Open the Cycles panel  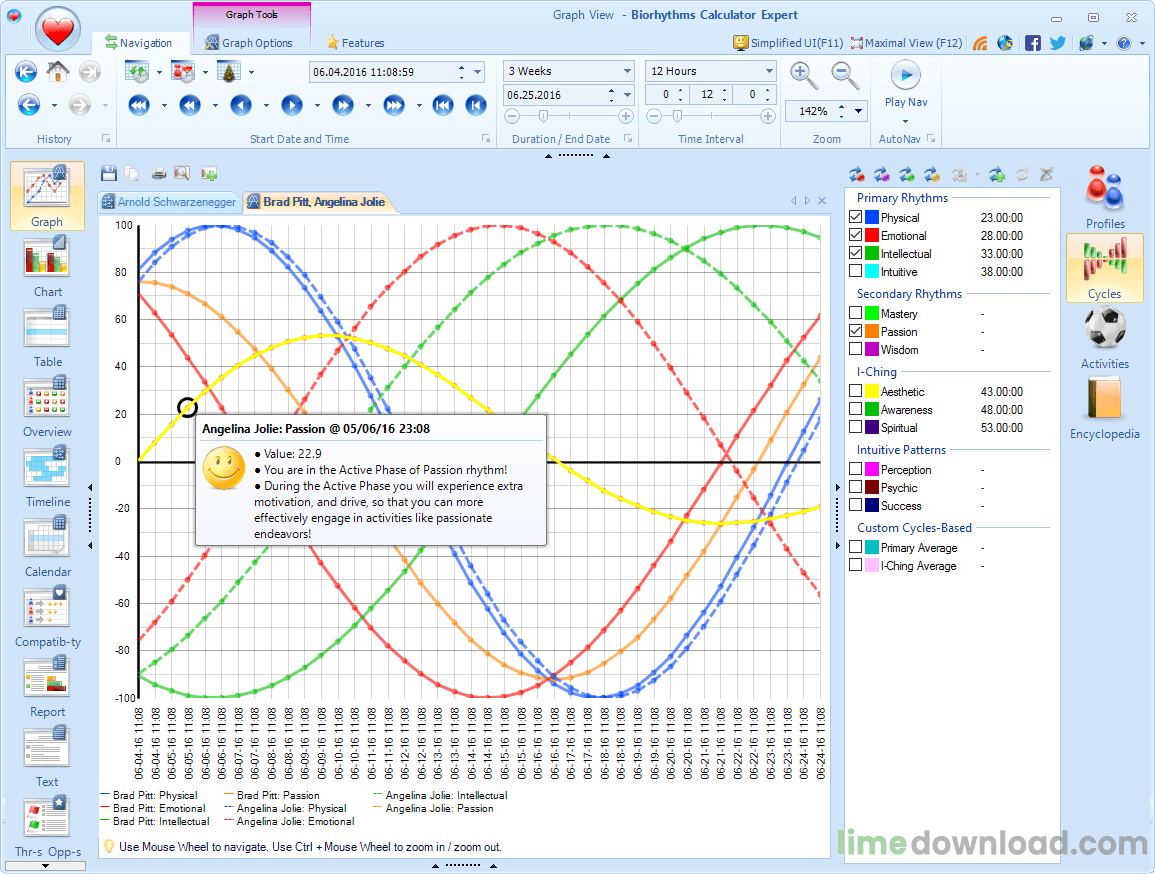click(x=1105, y=267)
